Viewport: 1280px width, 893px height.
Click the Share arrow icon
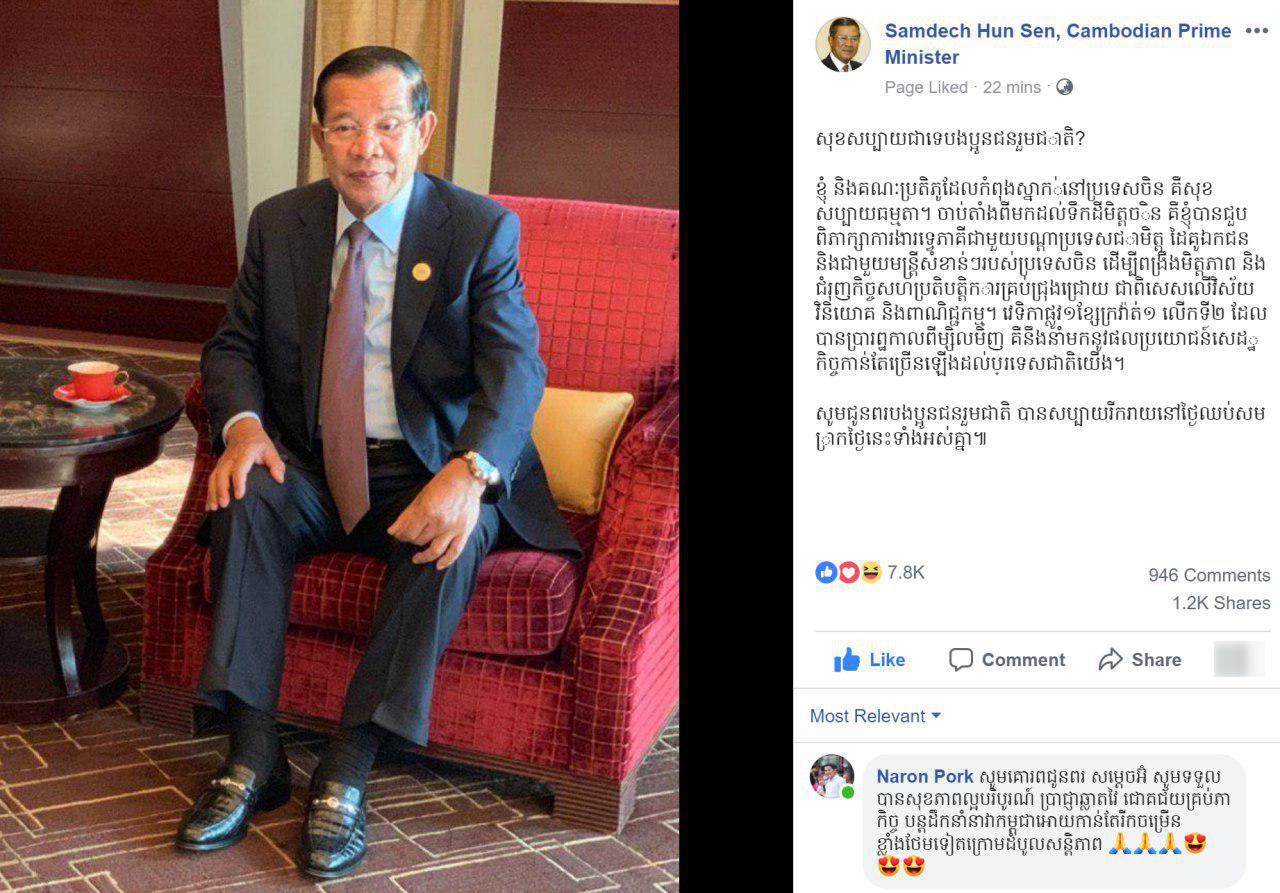tap(1110, 660)
